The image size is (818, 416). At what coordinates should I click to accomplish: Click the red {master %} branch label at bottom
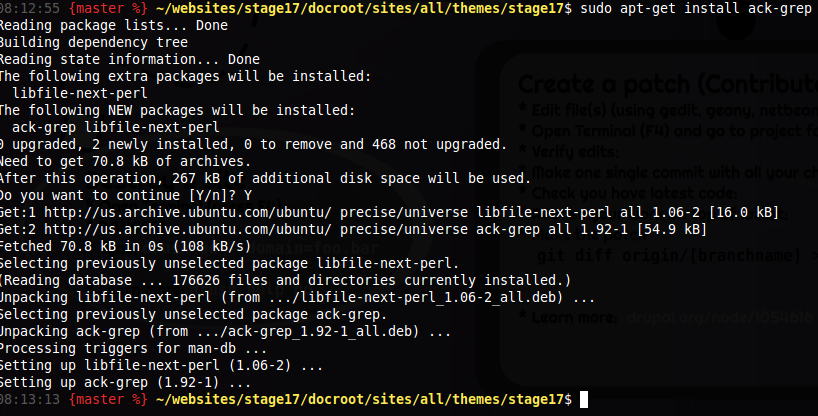click(108, 399)
